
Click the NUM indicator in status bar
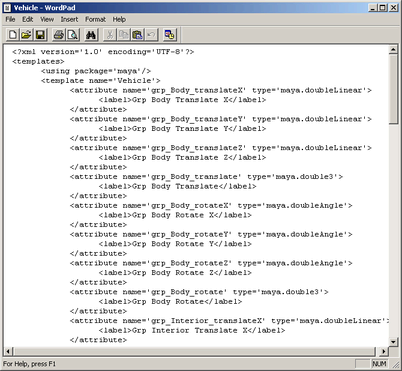tap(379, 364)
